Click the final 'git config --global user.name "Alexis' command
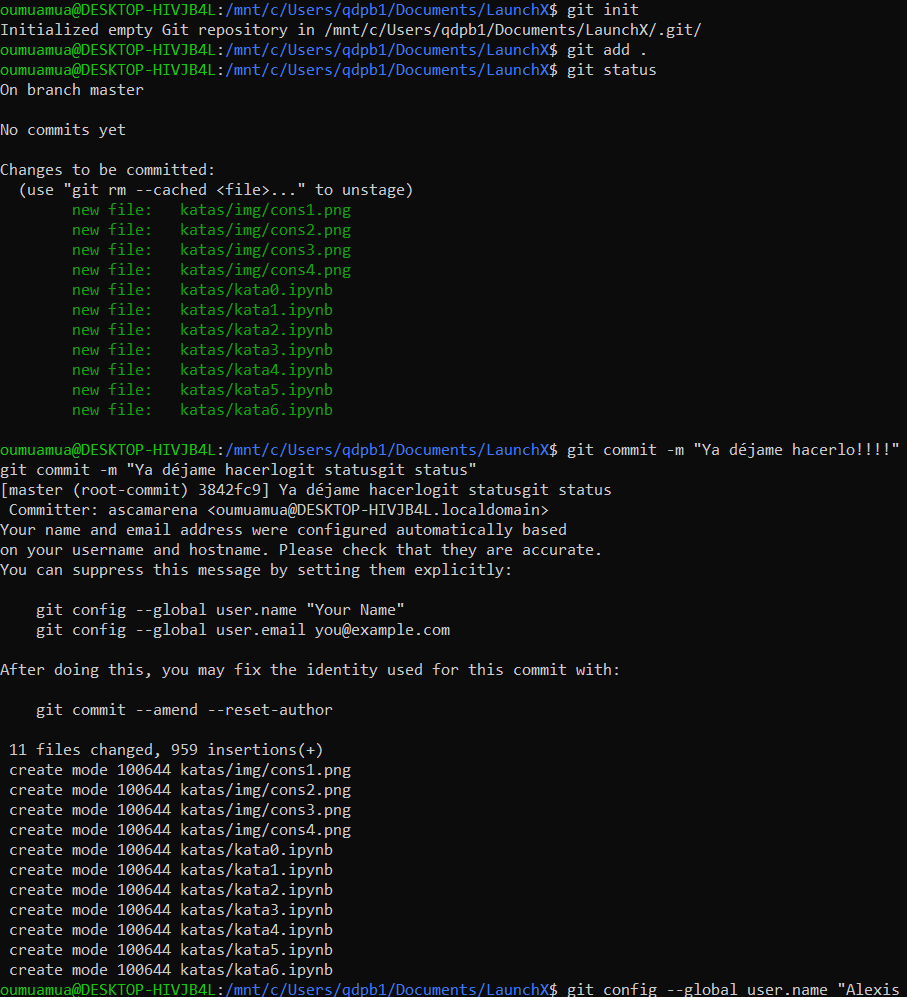Image resolution: width=907 pixels, height=997 pixels. pos(733,989)
